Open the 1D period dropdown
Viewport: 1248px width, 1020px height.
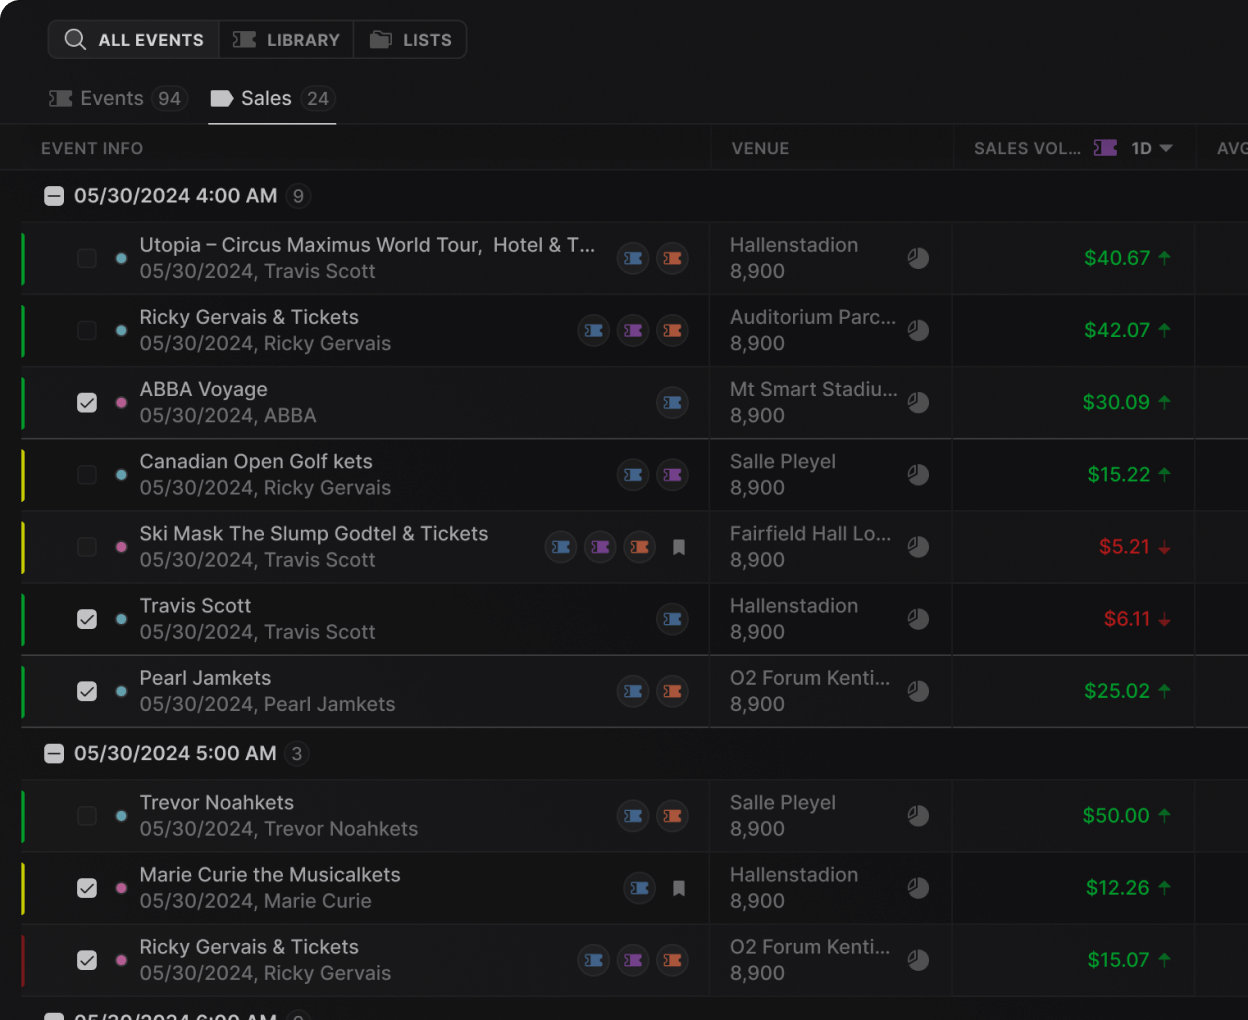pyautogui.click(x=1151, y=148)
